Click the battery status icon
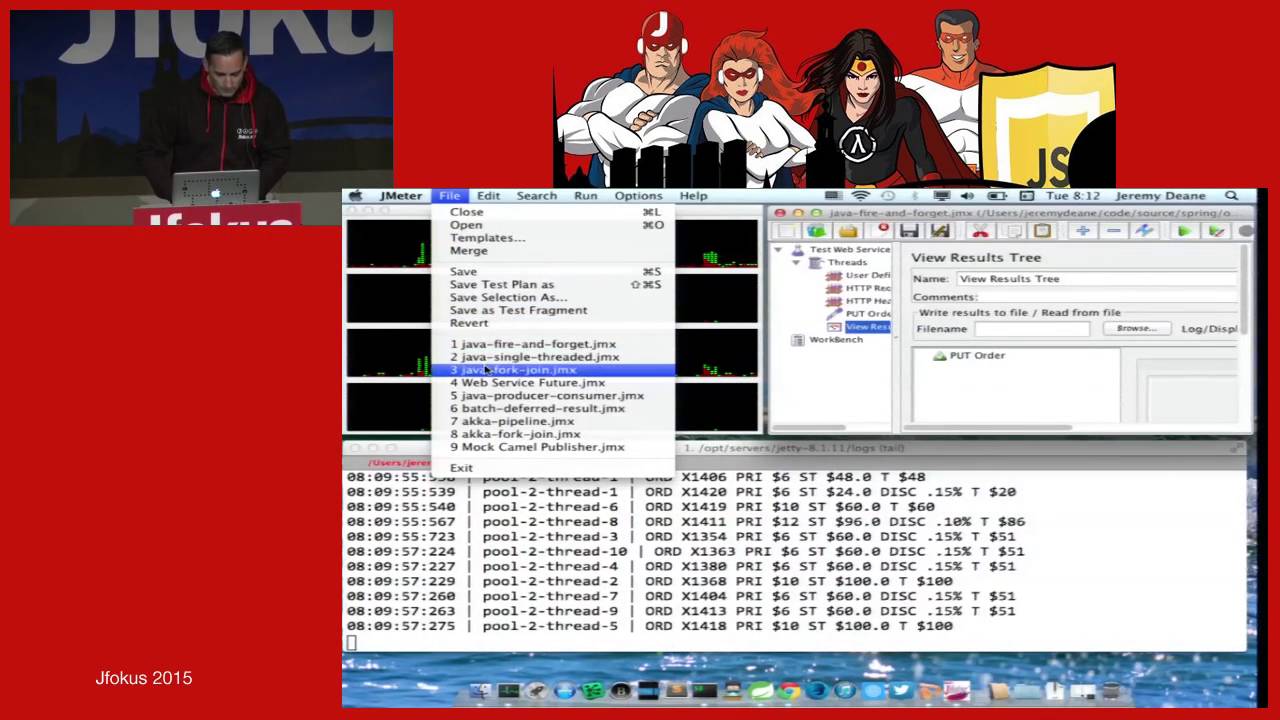The width and height of the screenshot is (1280, 720). (997, 196)
